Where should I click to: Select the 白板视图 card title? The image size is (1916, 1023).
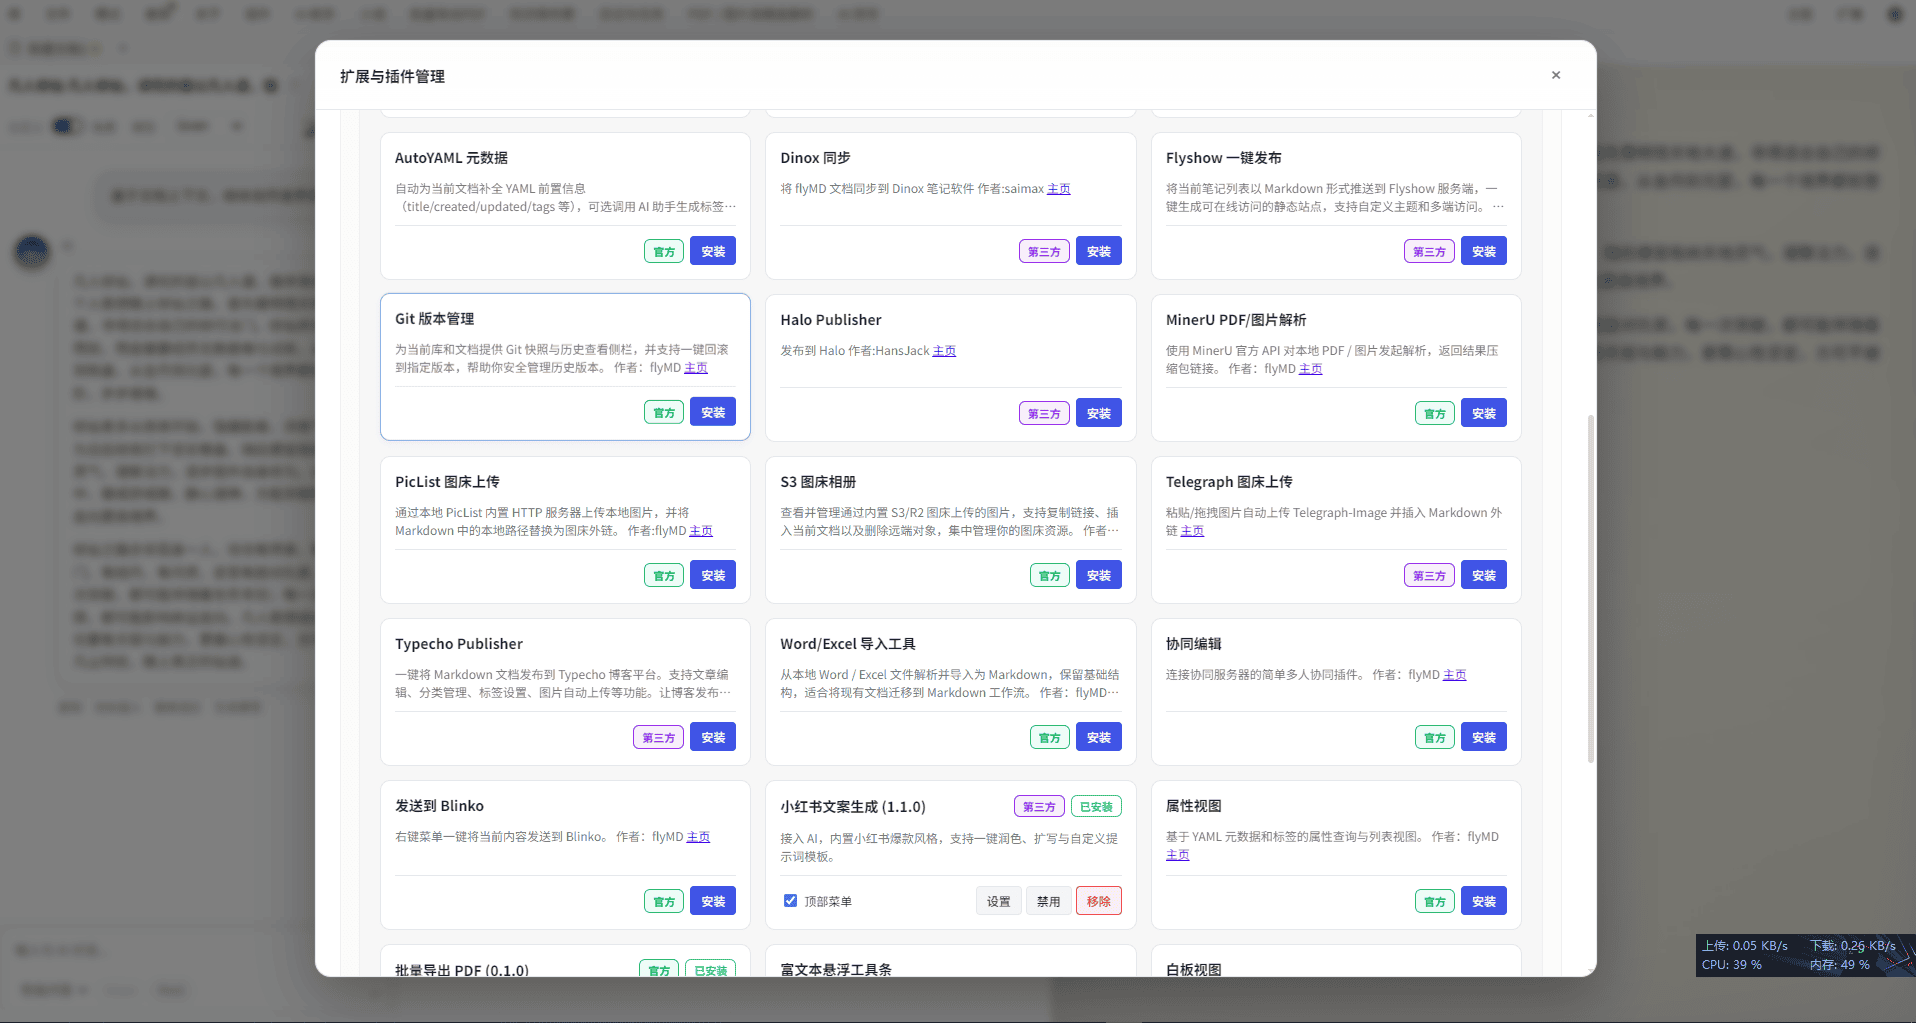(x=1193, y=969)
